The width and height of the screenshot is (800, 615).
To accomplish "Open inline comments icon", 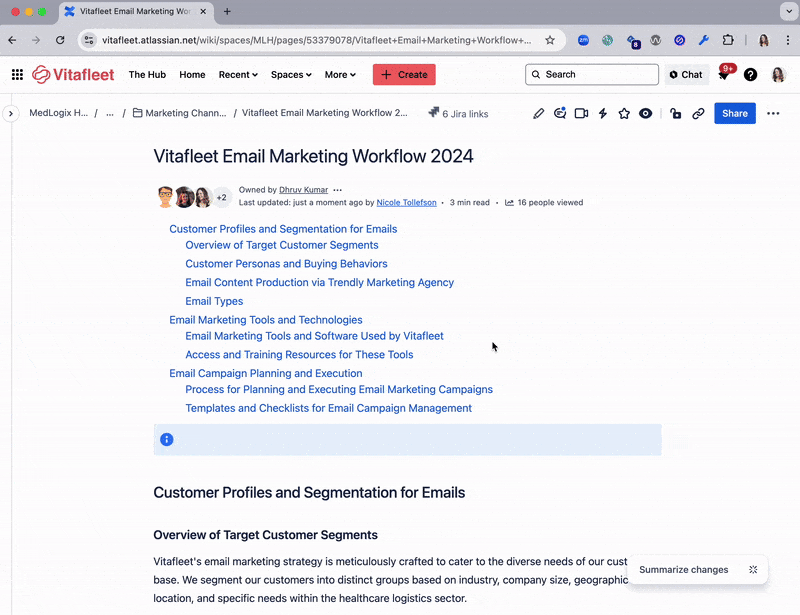I will pyautogui.click(x=560, y=113).
